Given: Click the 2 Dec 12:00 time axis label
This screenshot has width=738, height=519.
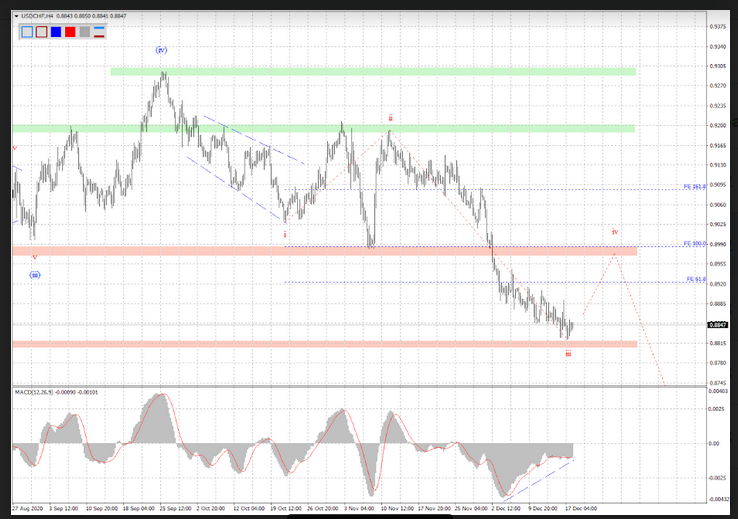Looking at the screenshot, I should tap(505, 508).
